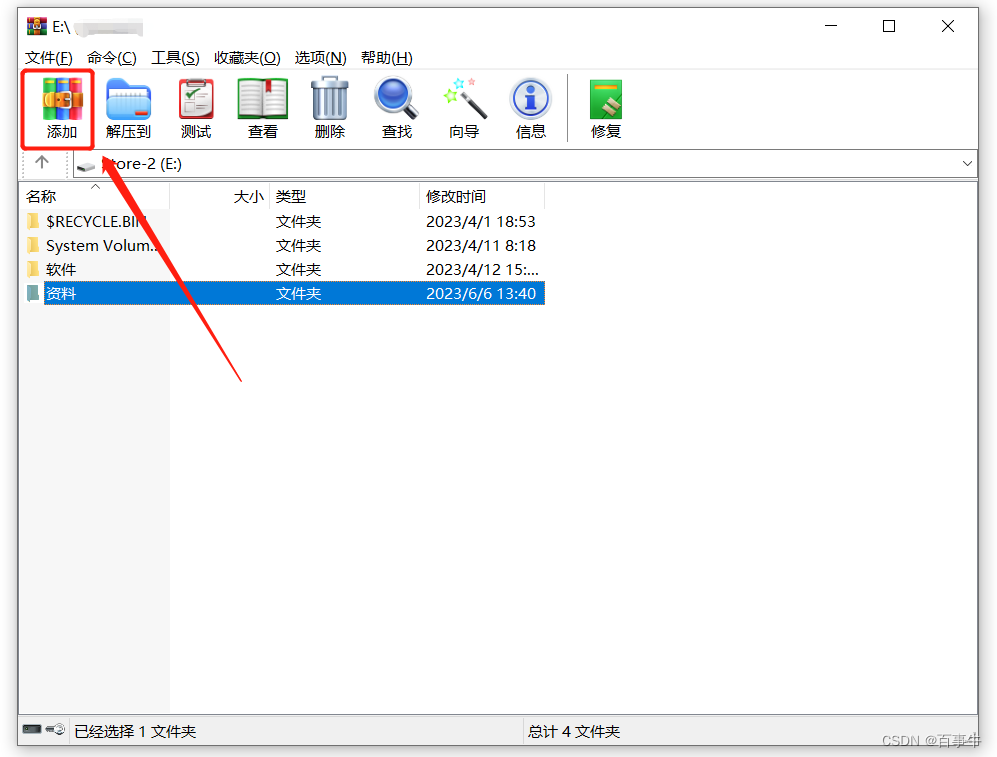
Task: Open the 帮助(H) menu
Action: [387, 58]
